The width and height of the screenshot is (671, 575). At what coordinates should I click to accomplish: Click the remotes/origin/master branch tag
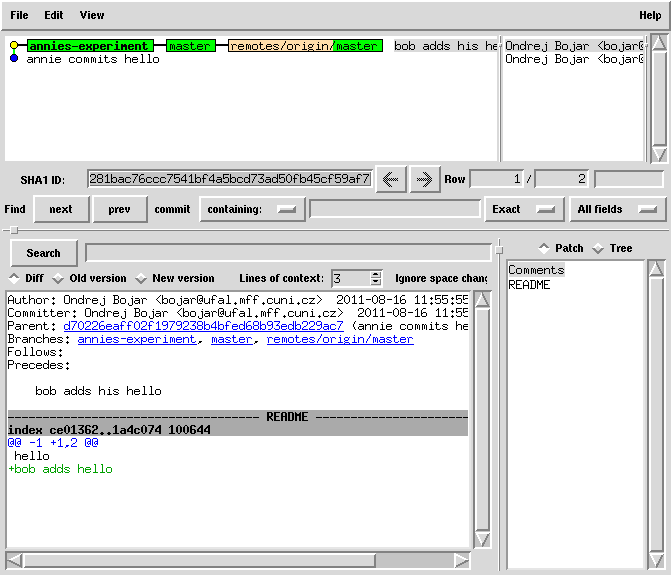(x=305, y=46)
